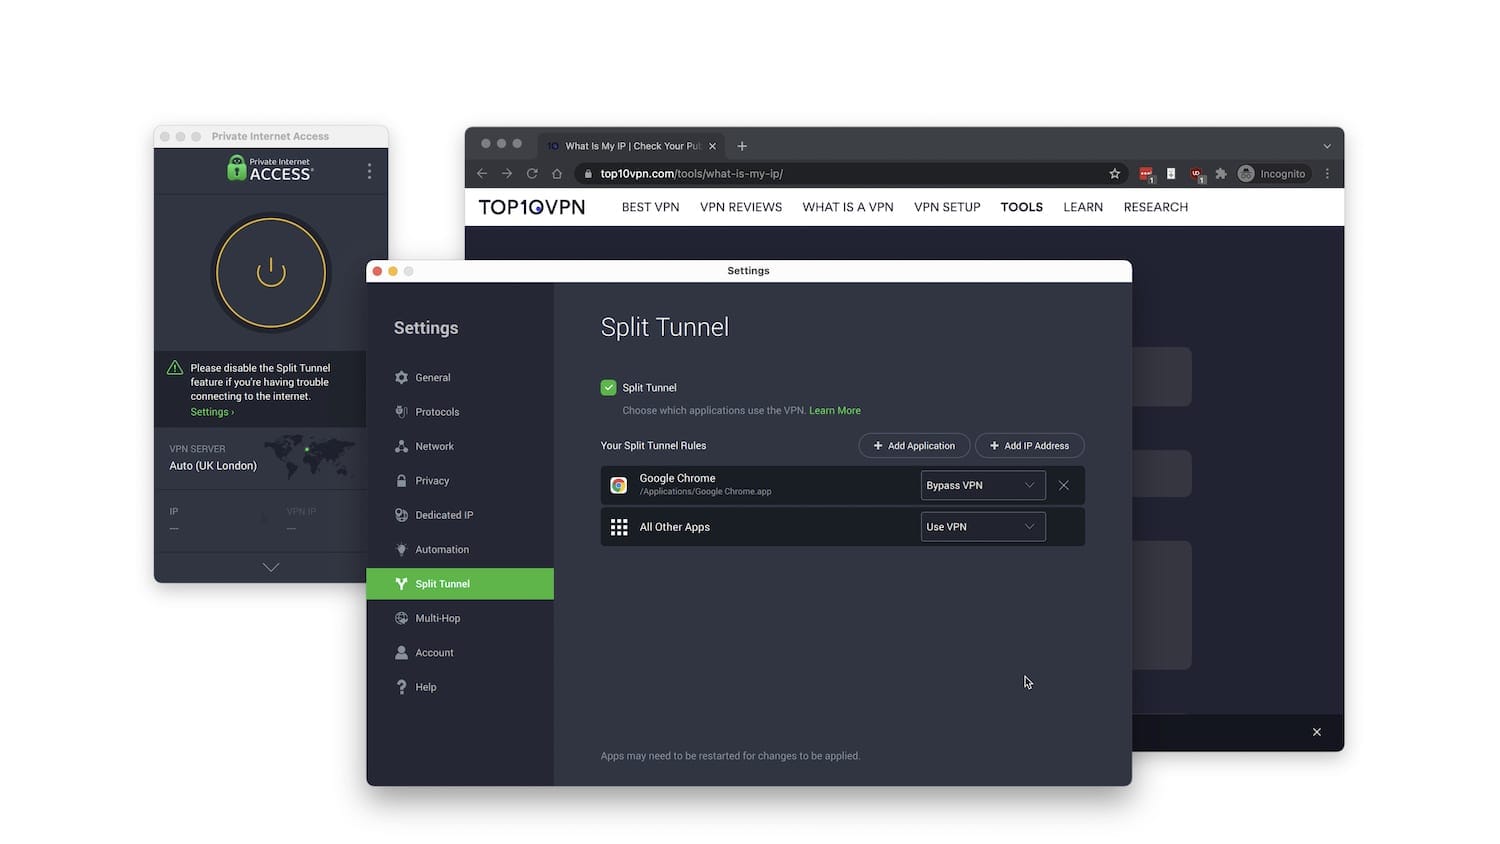Viewport: 1500px width, 844px height.
Task: Follow the Learn More link
Action: coord(835,410)
